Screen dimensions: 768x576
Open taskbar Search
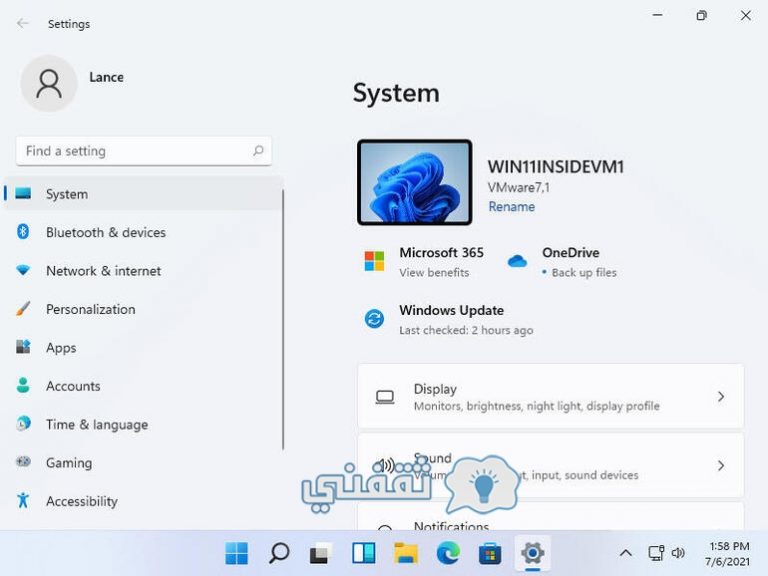tap(279, 553)
